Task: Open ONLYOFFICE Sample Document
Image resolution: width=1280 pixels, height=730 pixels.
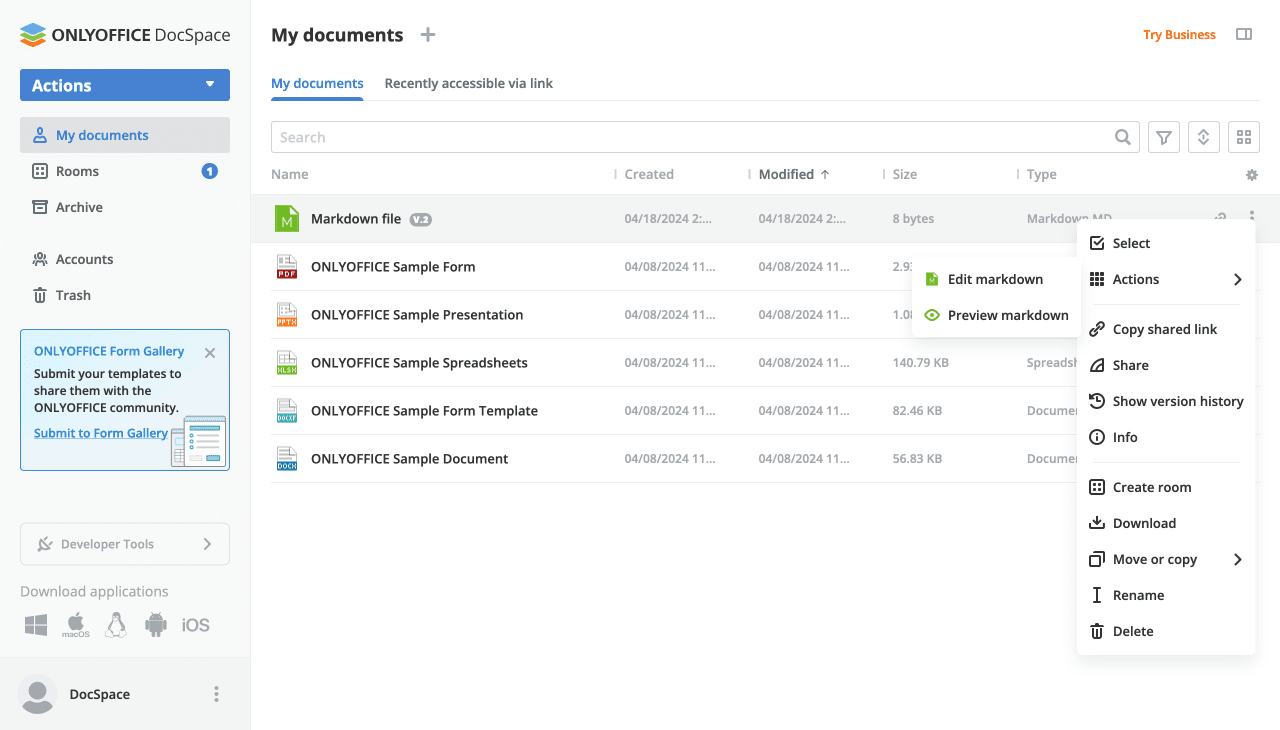Action: pyautogui.click(x=409, y=459)
